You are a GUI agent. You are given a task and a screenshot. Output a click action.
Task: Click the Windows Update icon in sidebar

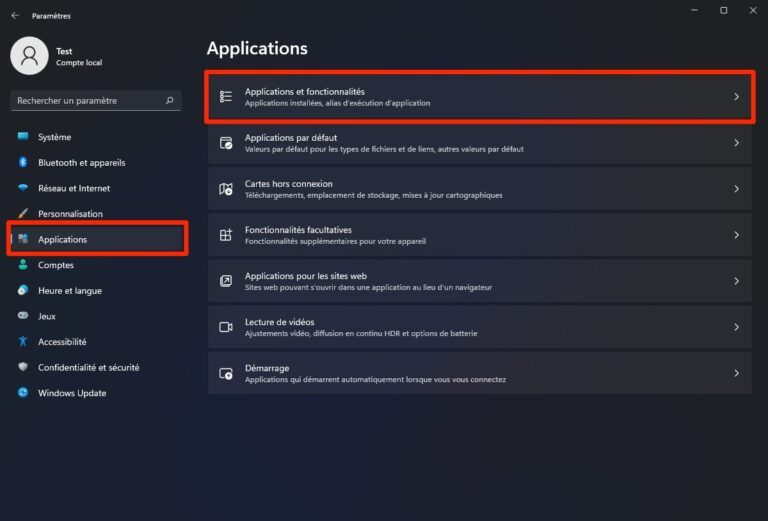coord(23,393)
